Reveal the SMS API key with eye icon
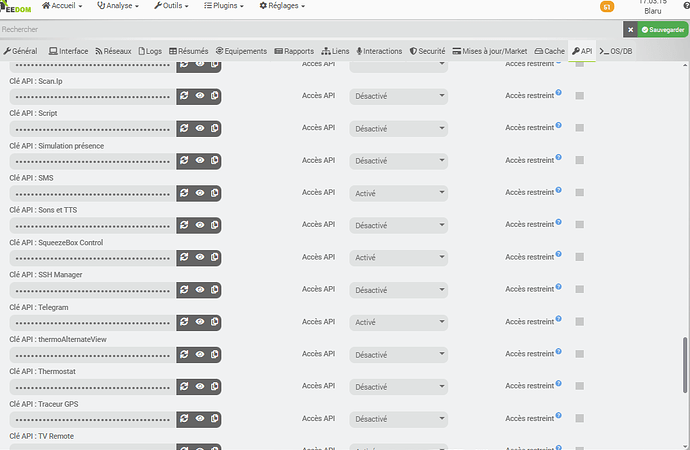Viewport: 690px width, 450px height. pos(200,193)
